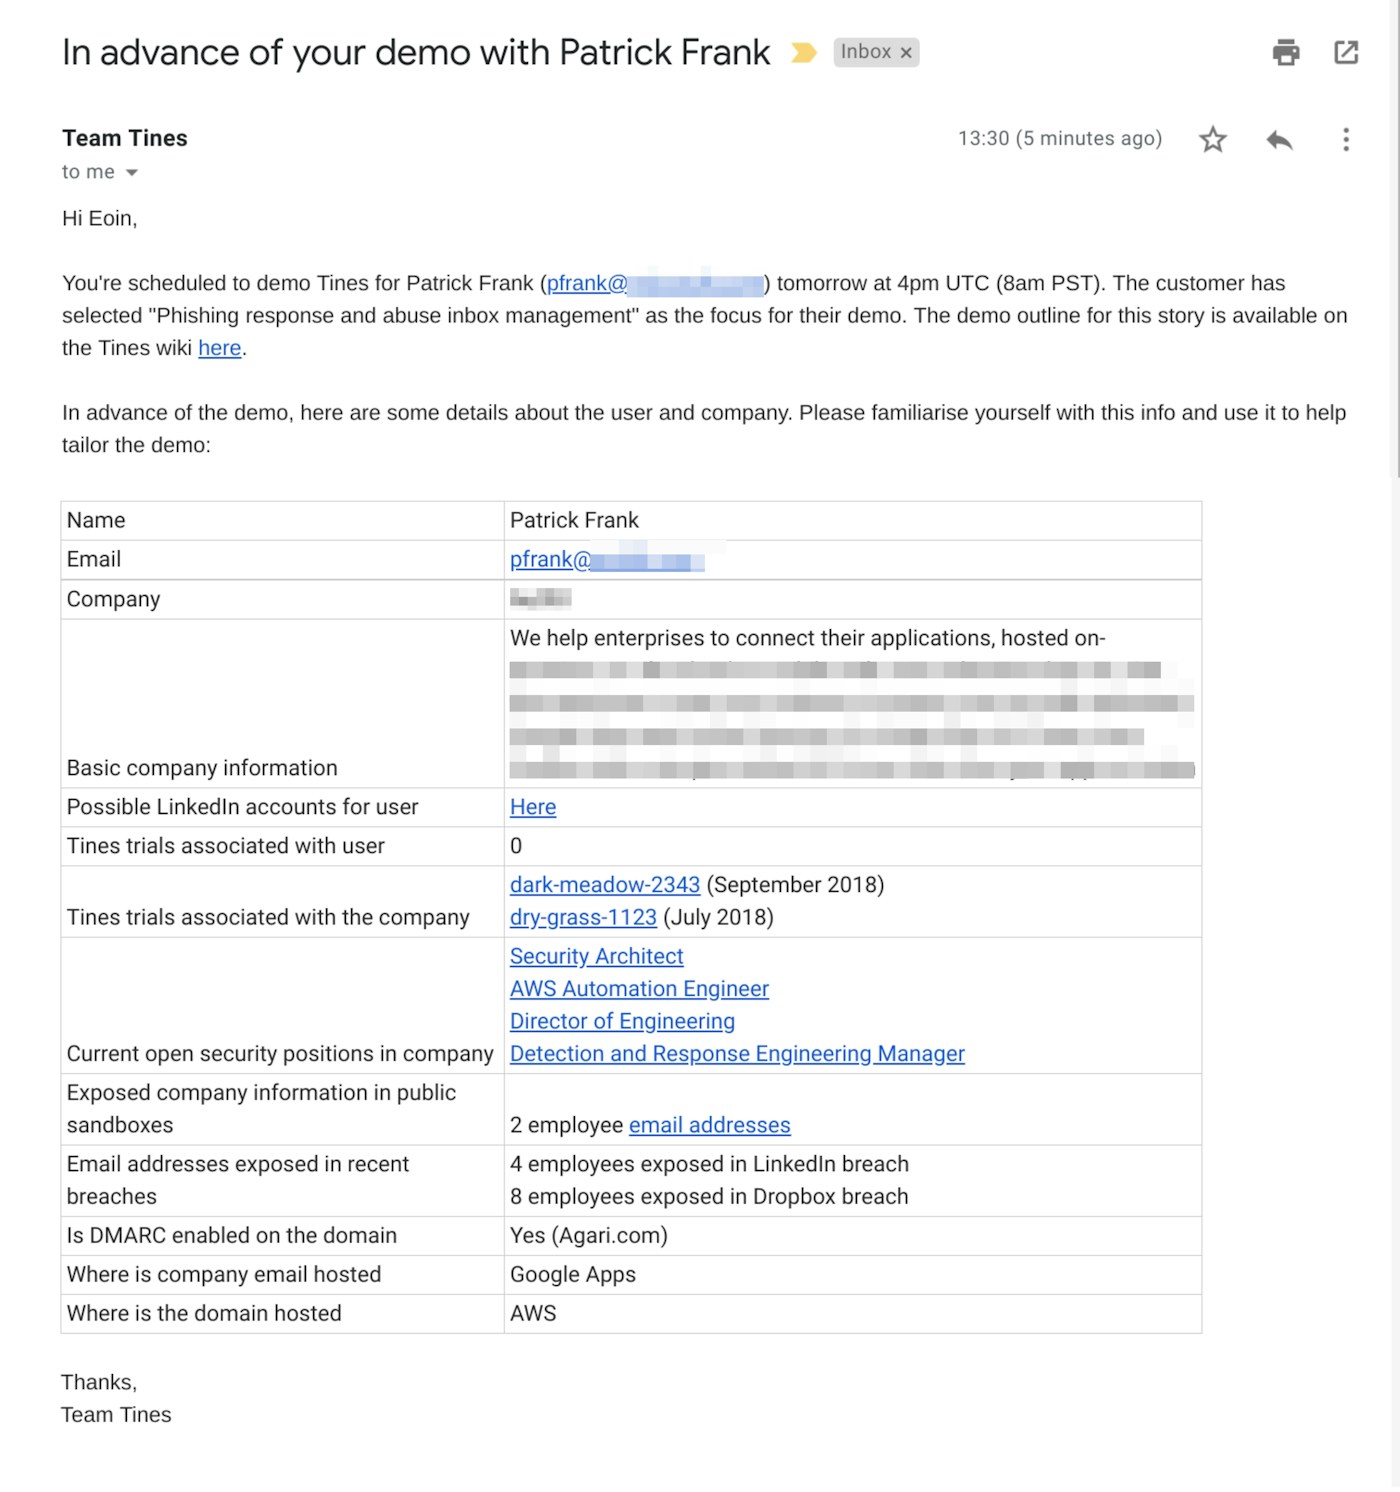Expand the 'to me' recipient details
The height and width of the screenshot is (1492, 1400).
click(x=131, y=173)
